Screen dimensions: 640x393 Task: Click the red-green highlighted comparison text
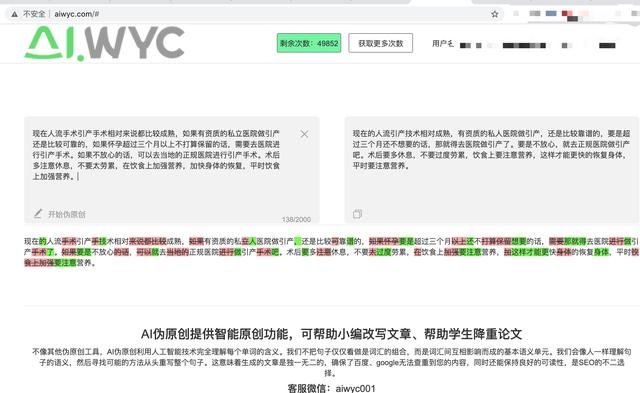coord(331,252)
